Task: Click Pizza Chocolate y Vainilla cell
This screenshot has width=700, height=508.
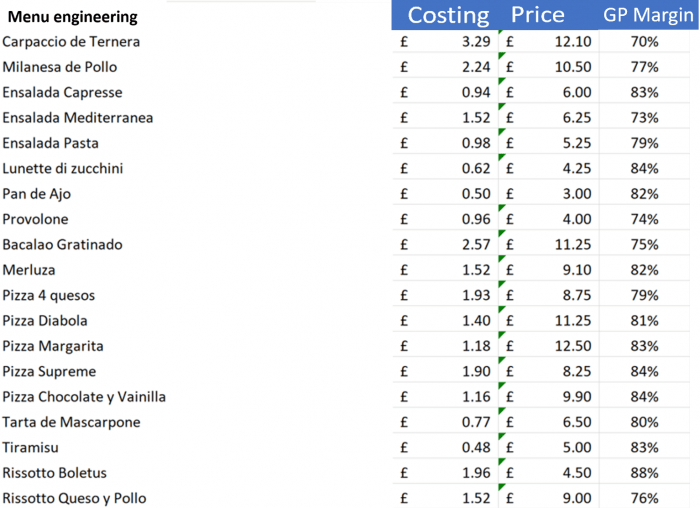Action: point(84,397)
